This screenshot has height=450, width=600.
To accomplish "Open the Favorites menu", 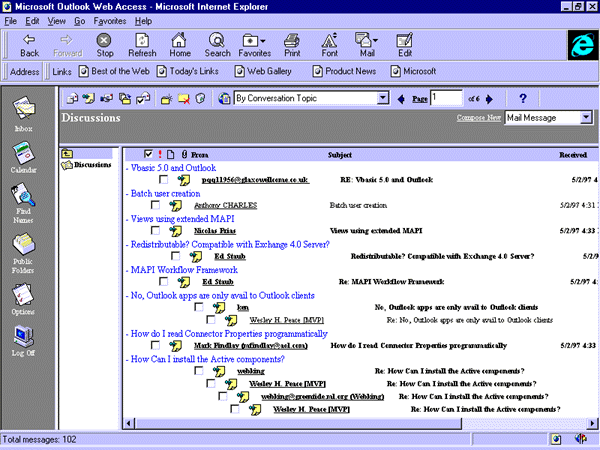I will click(111, 20).
